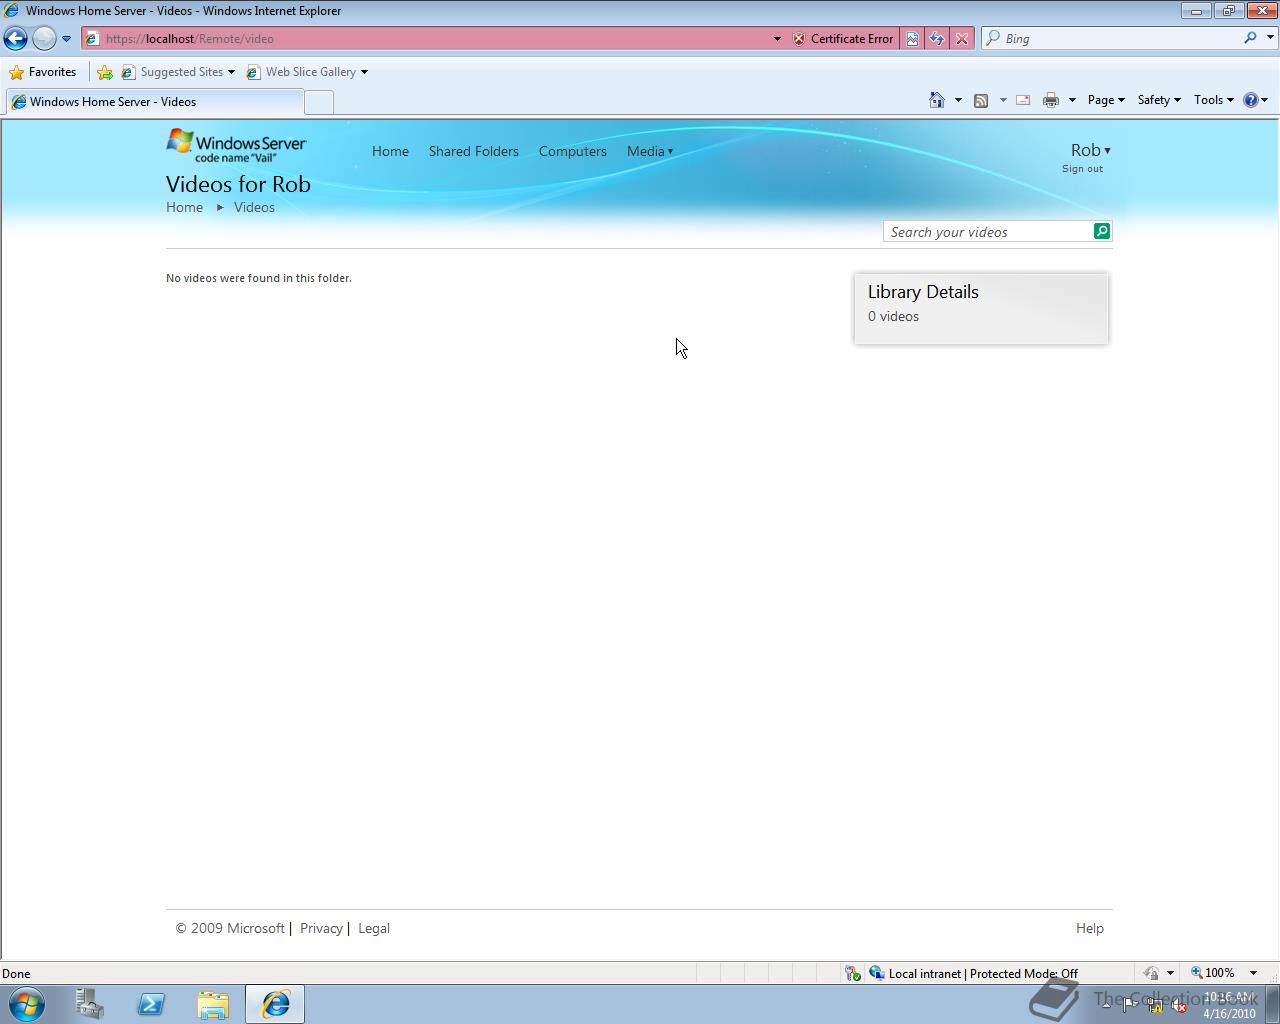Screen dimensions: 1280x1024
Task: Click the Sign out link
Action: (x=1082, y=169)
